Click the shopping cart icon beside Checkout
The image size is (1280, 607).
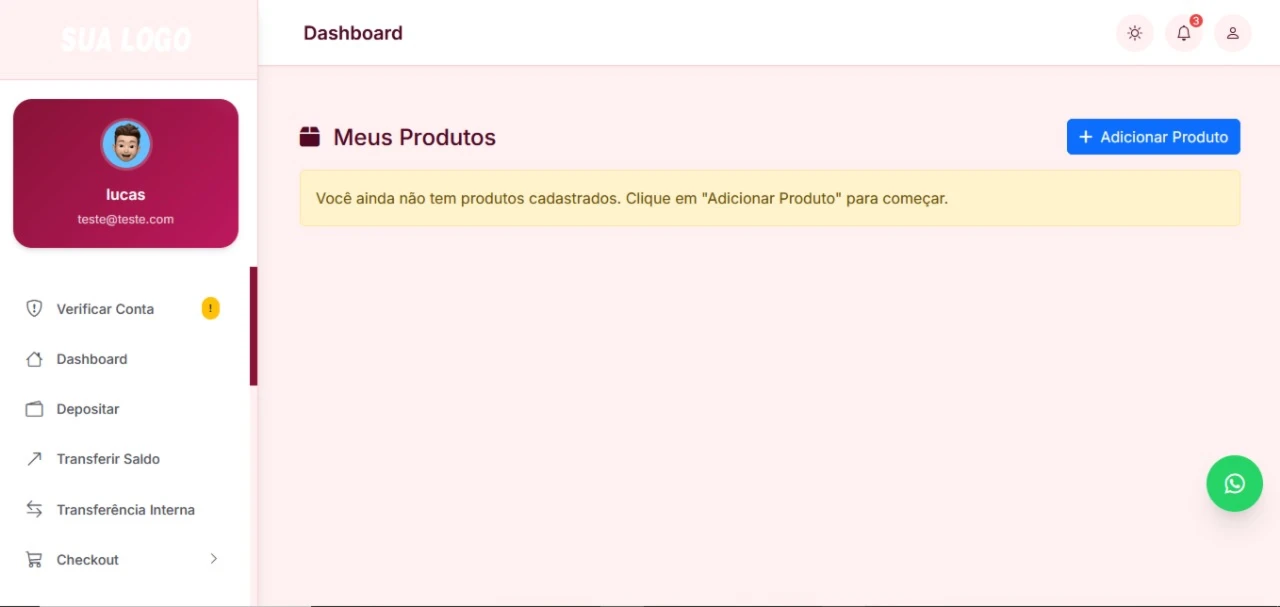(34, 560)
